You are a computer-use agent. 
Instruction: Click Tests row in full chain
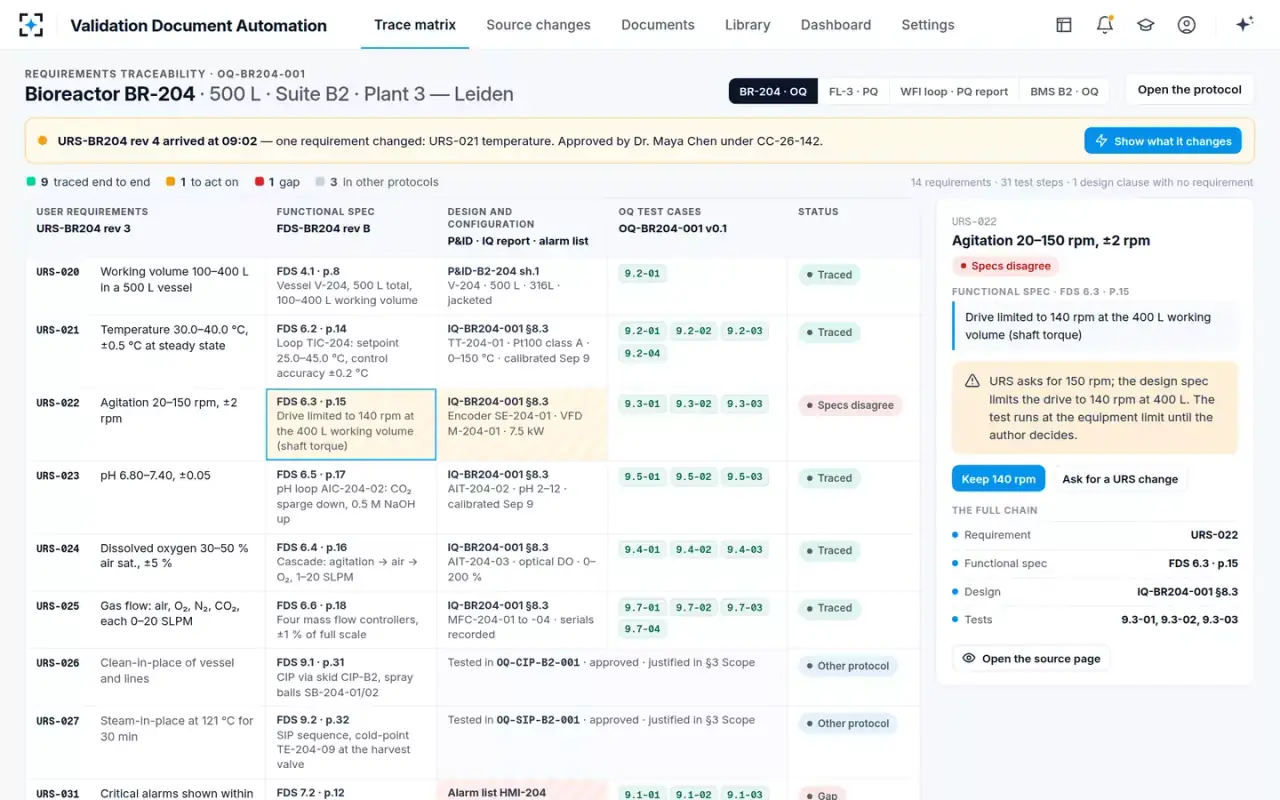point(1095,619)
